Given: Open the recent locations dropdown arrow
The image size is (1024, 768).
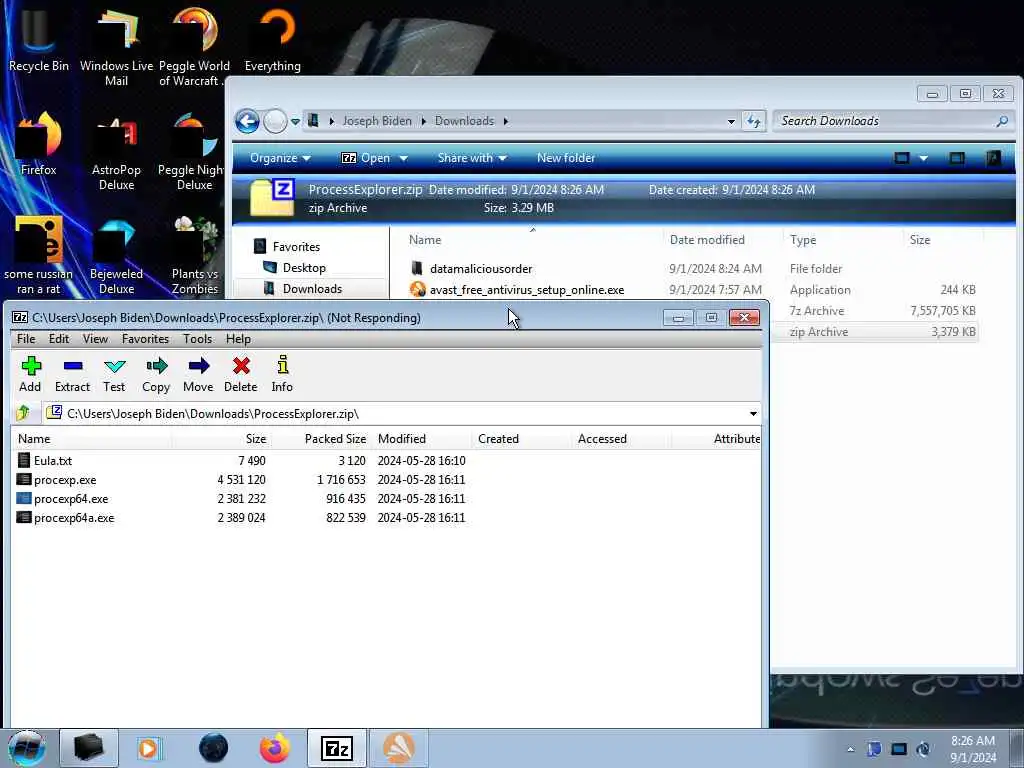Looking at the screenshot, I should pyautogui.click(x=295, y=121).
